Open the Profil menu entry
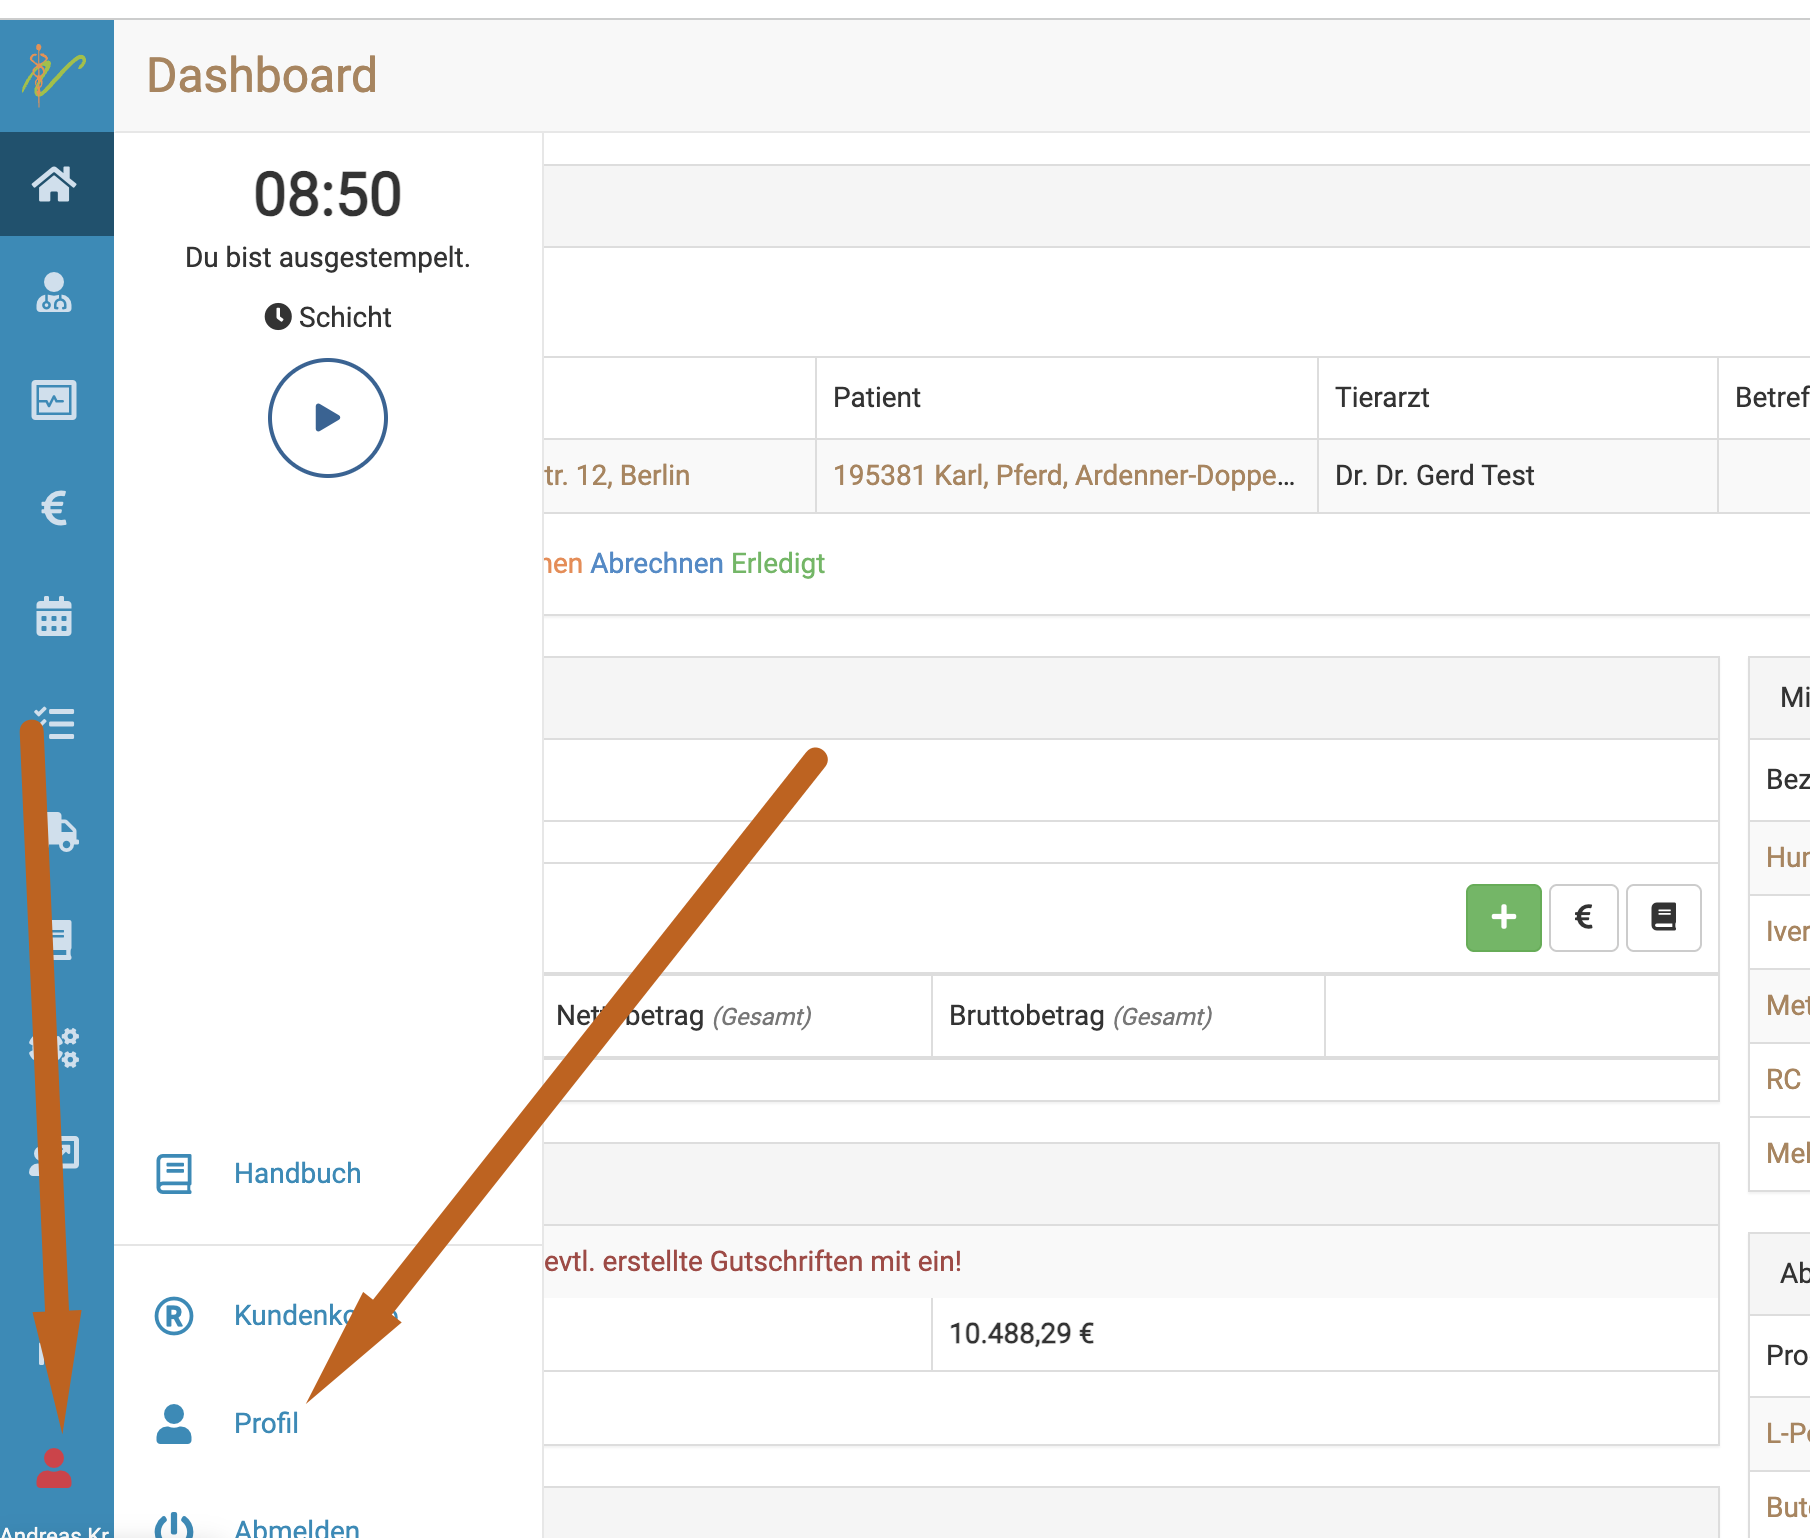 tap(266, 1423)
